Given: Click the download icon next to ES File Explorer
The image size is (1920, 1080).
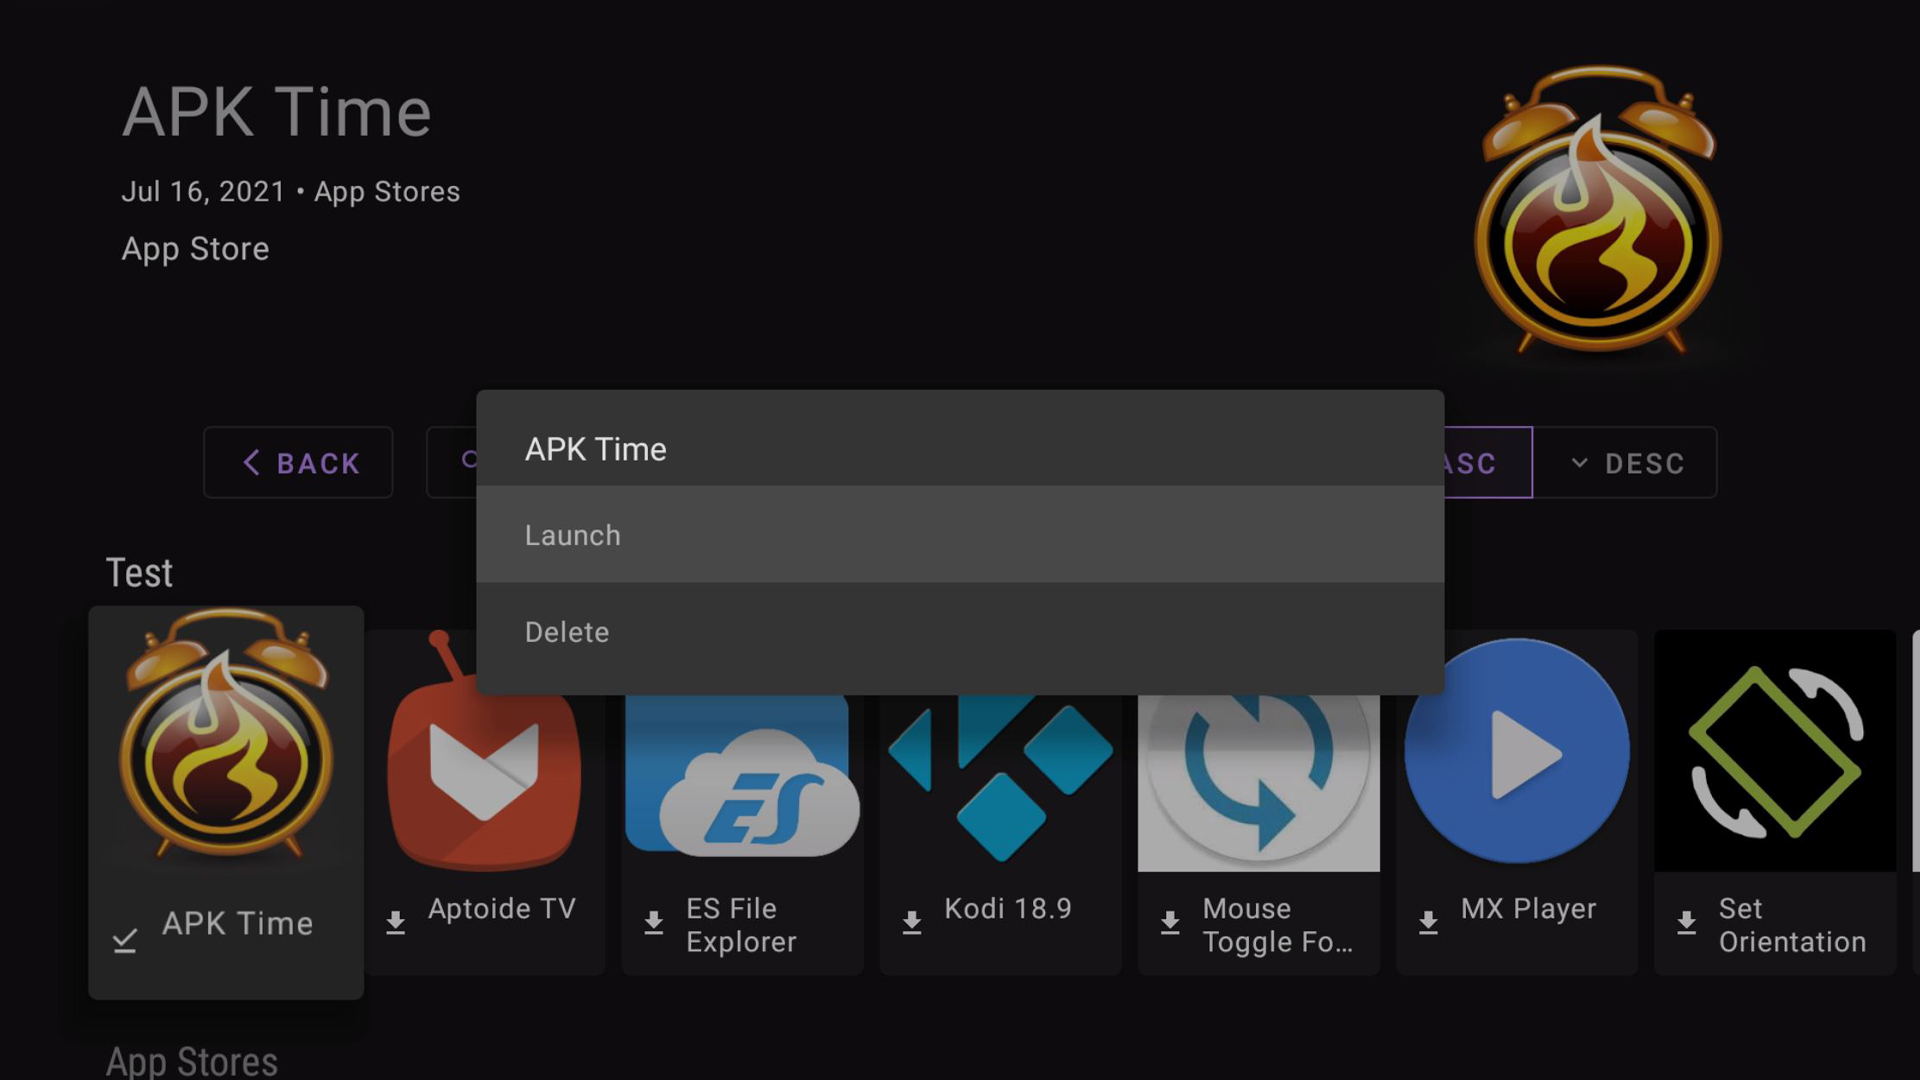Looking at the screenshot, I should pyautogui.click(x=653, y=922).
